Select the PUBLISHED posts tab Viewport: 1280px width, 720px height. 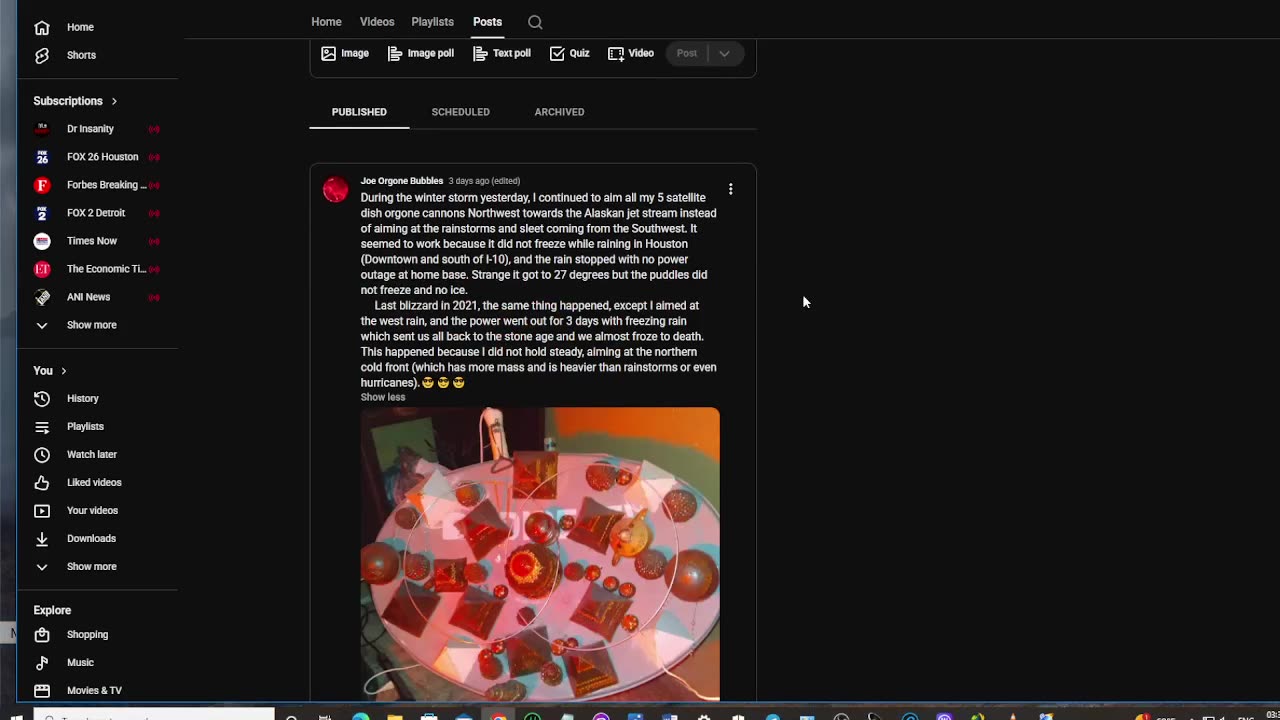(x=359, y=112)
